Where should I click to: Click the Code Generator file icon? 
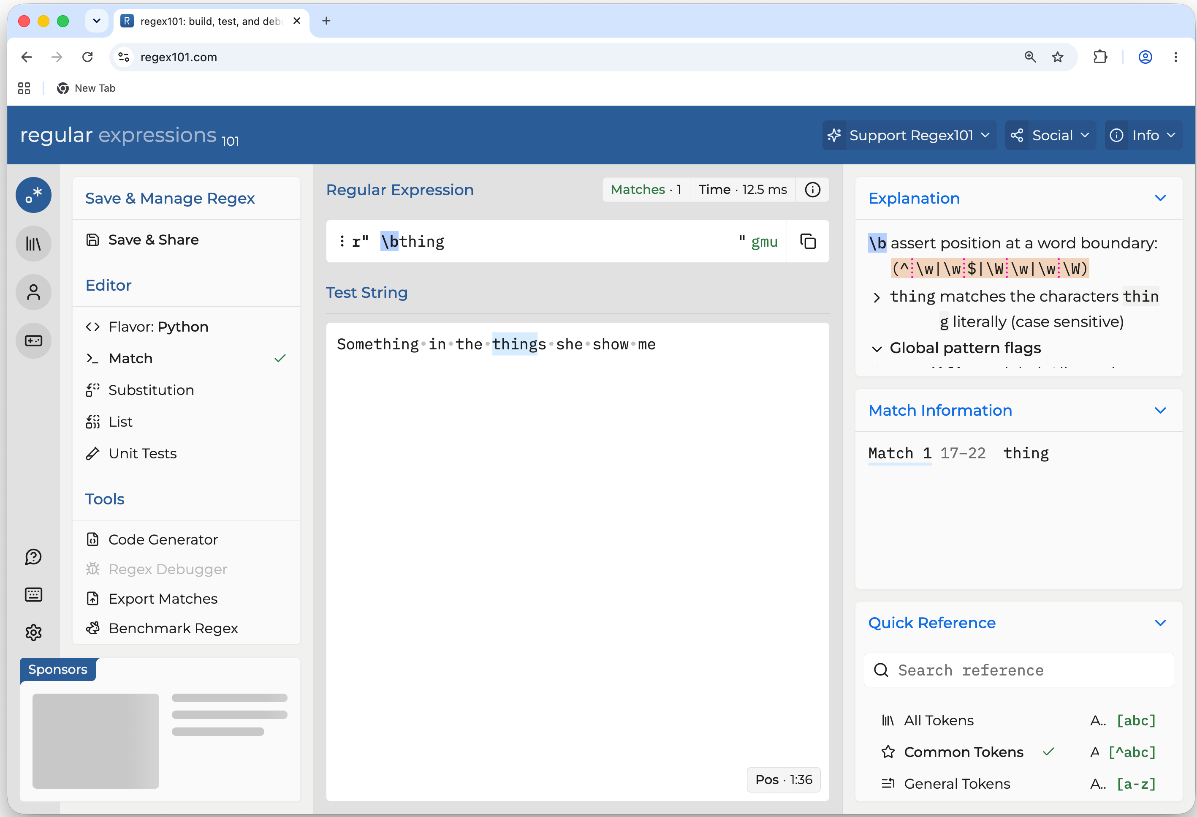[92, 539]
